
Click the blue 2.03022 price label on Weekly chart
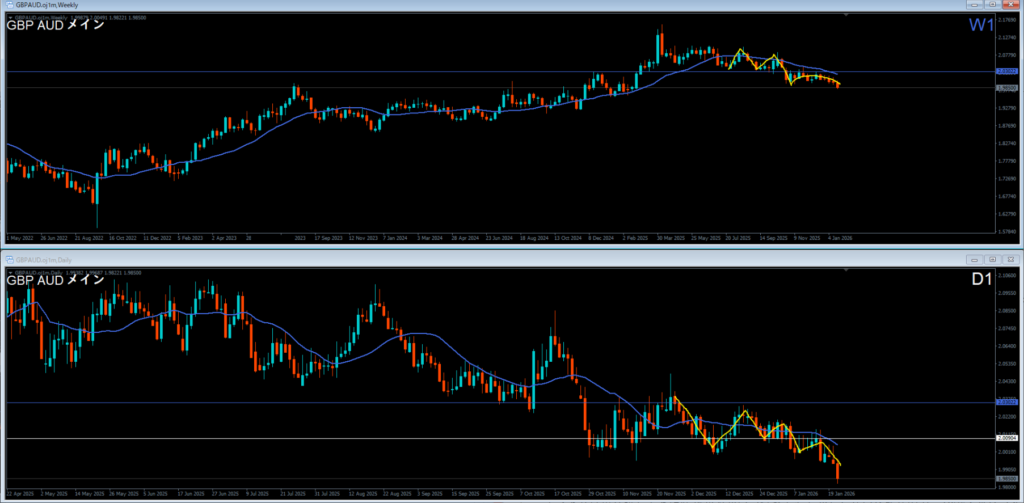pos(1007,72)
